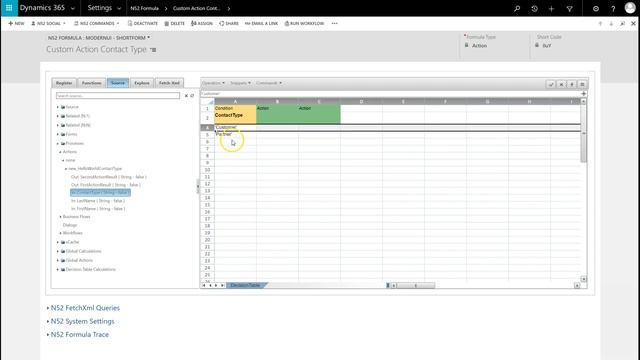
Task: Click Assign in the command bar
Action: [202, 23]
